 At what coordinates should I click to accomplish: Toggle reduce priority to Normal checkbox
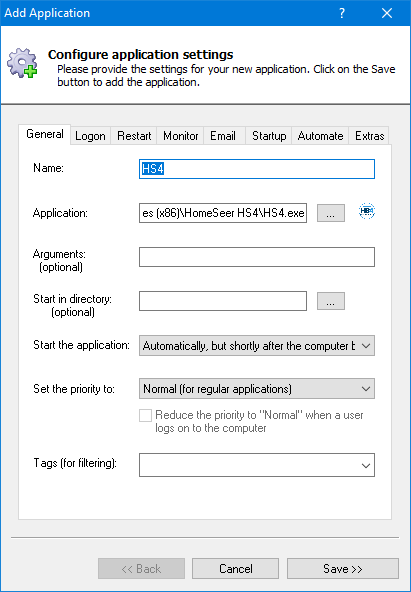145,415
